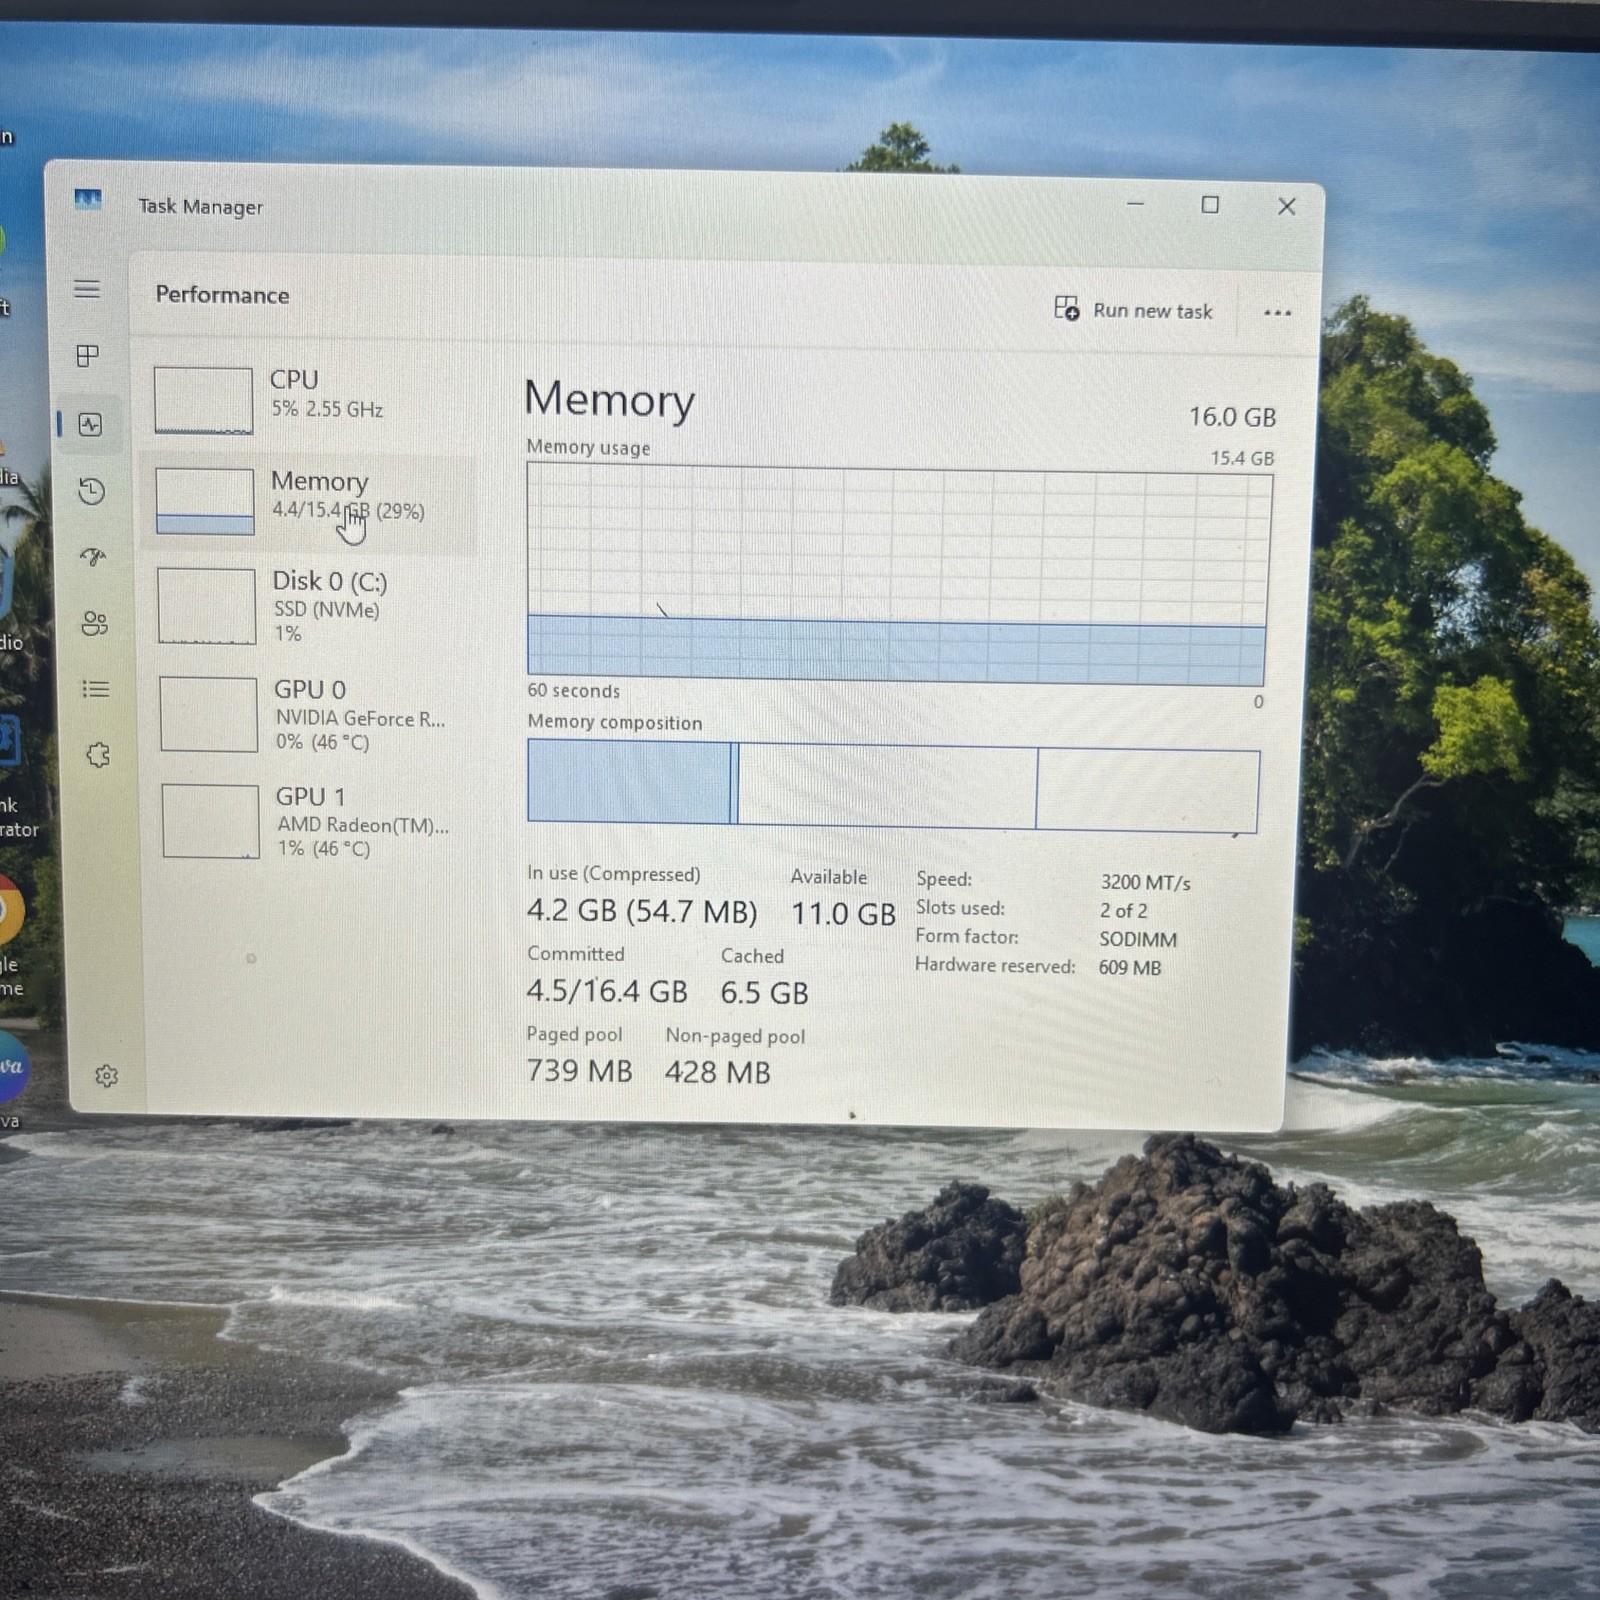Minimize the Task Manager window
This screenshot has width=1600, height=1600.
[x=1135, y=204]
